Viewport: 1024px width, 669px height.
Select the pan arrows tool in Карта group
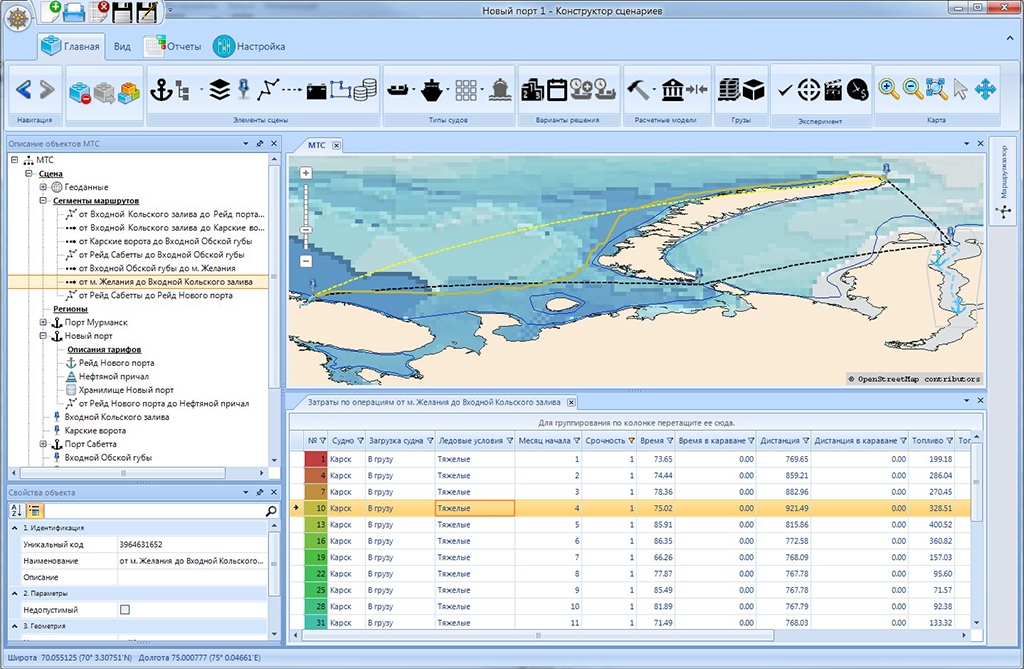[985, 89]
